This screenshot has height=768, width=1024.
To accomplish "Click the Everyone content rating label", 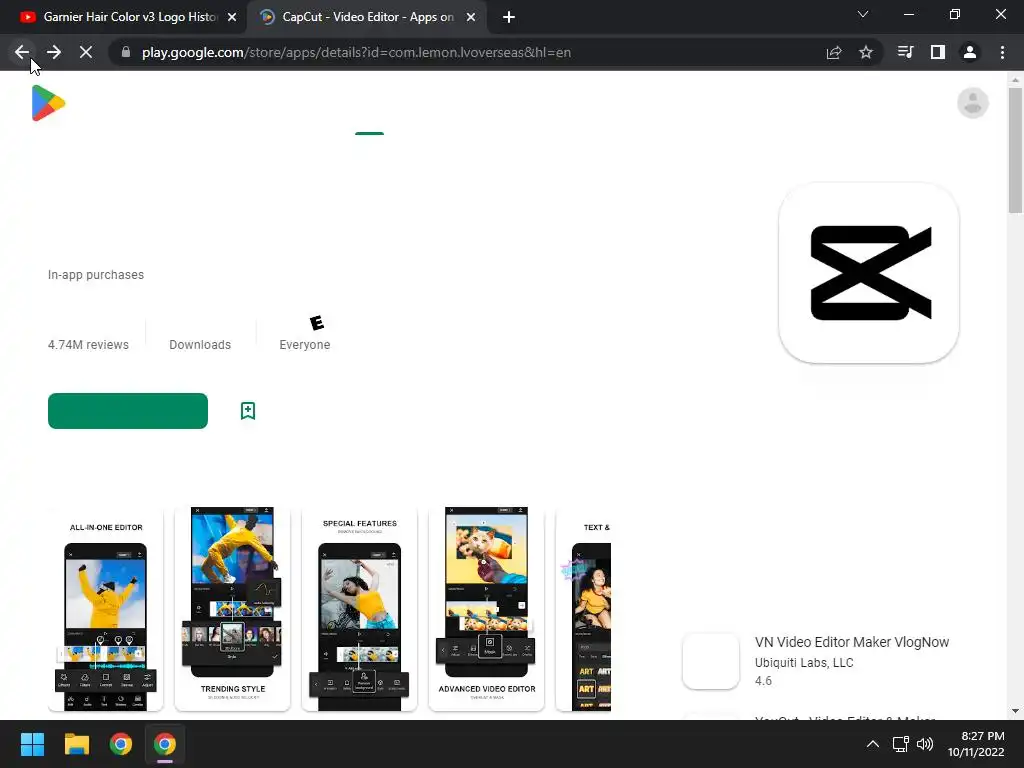I will point(305,345).
